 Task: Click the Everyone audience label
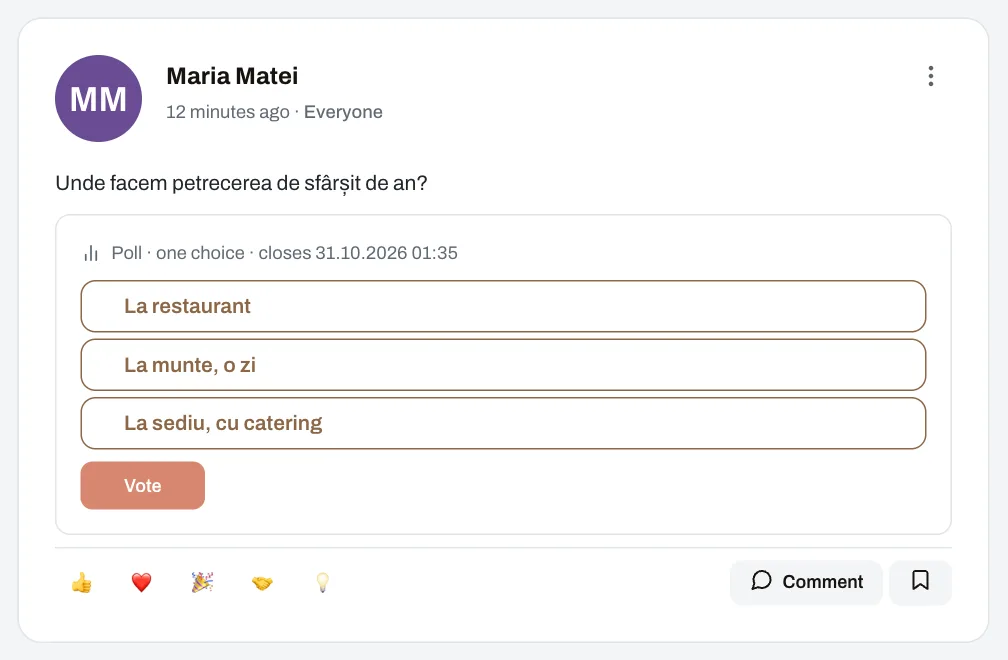click(343, 112)
